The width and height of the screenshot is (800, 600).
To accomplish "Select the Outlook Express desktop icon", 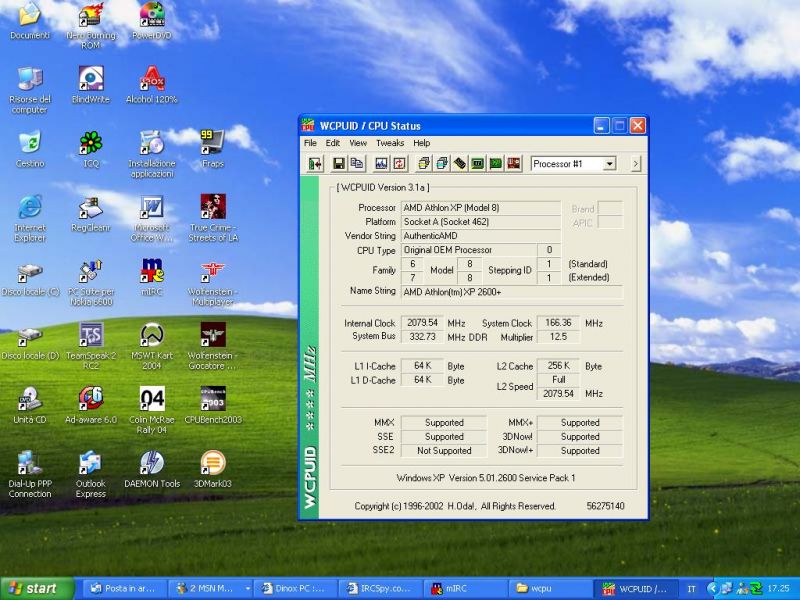I will click(91, 474).
